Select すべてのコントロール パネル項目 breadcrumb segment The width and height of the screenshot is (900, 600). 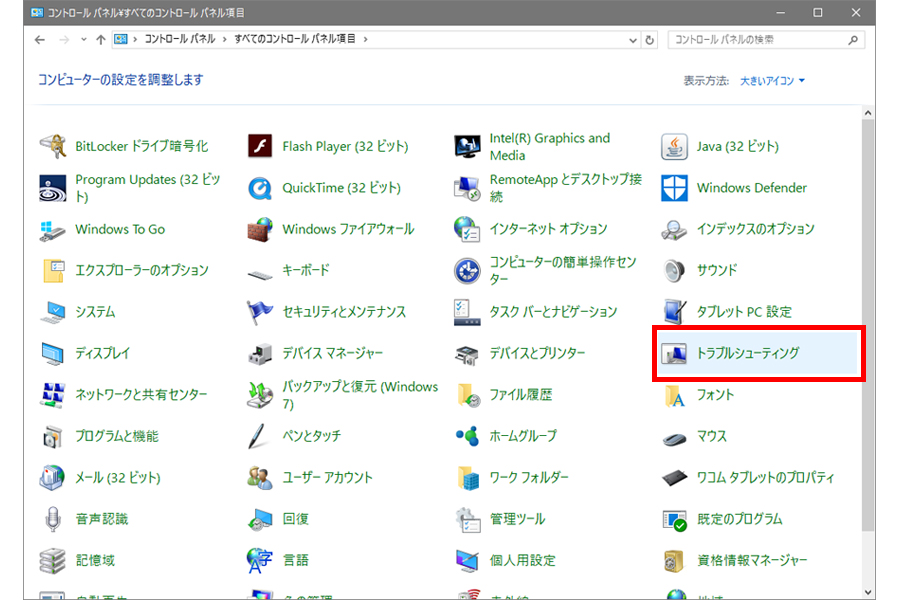294,40
